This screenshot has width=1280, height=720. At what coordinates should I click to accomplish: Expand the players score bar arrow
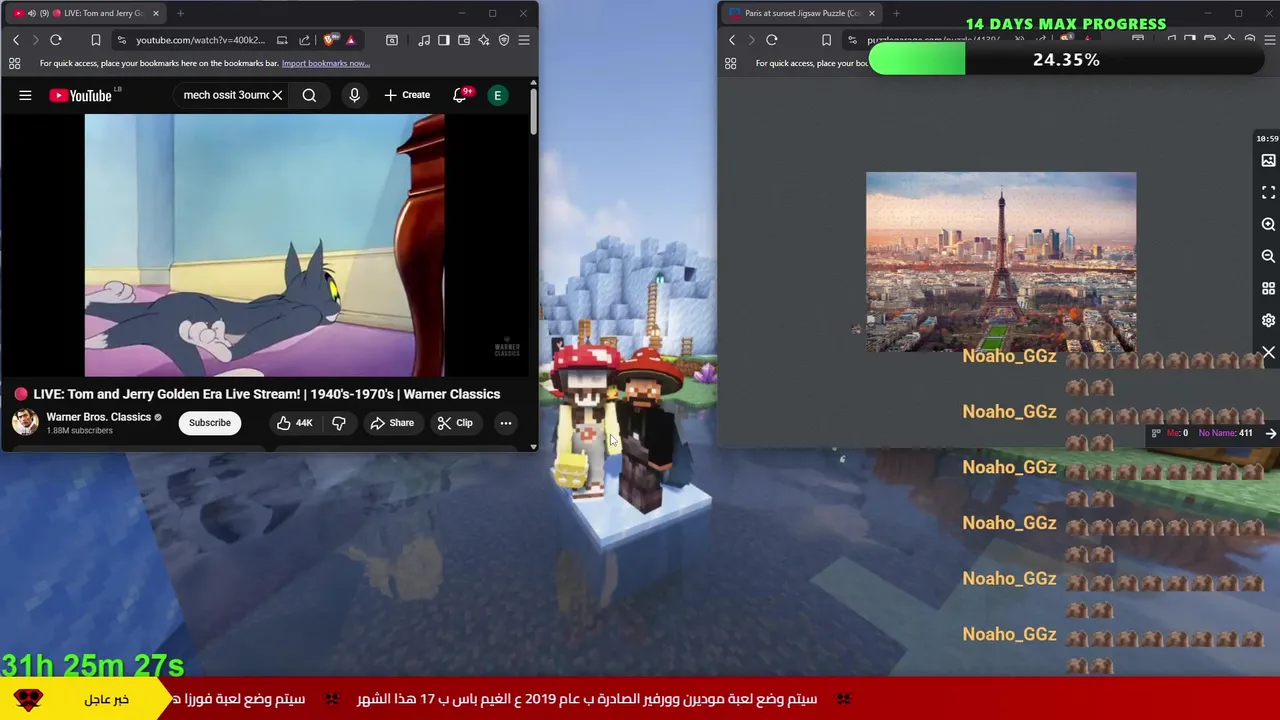pyautogui.click(x=1271, y=433)
